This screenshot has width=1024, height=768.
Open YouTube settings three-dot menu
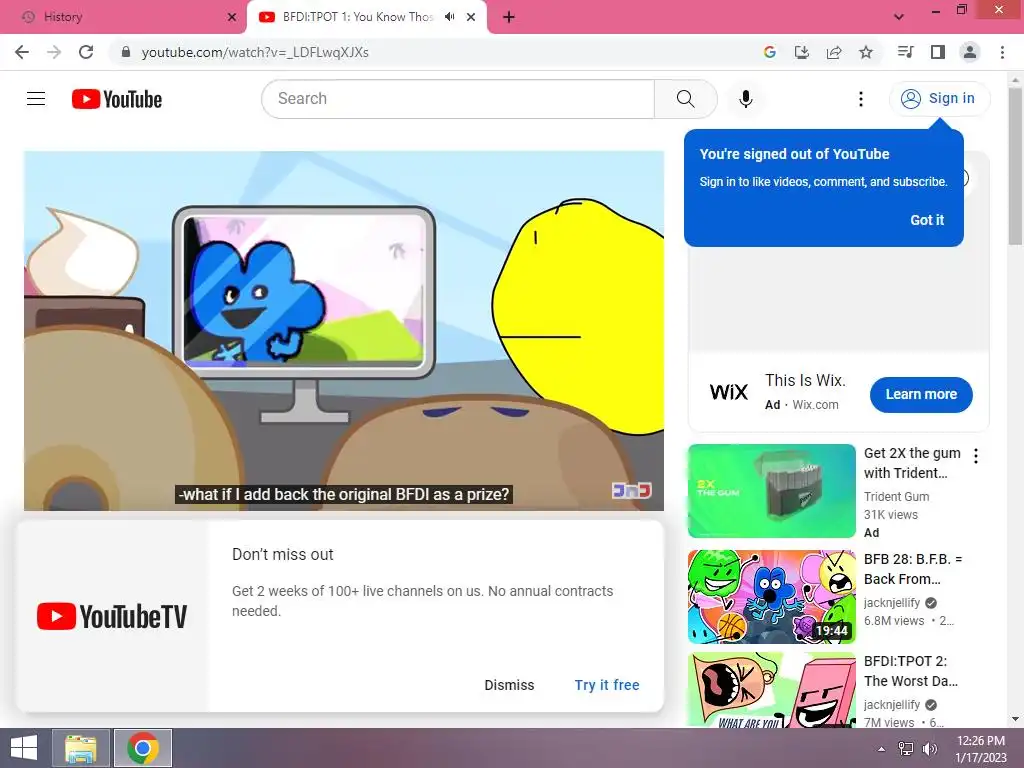(x=861, y=99)
